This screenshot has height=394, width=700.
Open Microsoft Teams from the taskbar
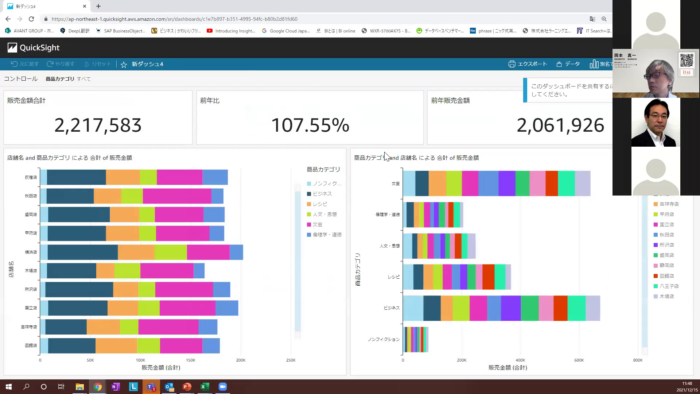pos(151,387)
